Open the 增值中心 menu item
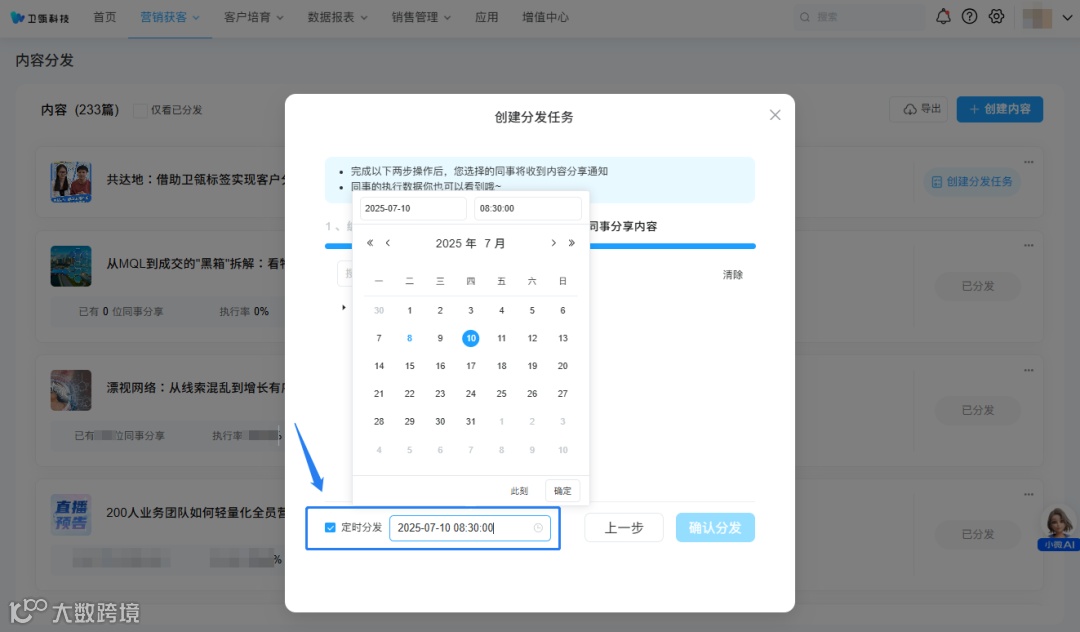Screen dimensions: 1080x632 coord(546,17)
